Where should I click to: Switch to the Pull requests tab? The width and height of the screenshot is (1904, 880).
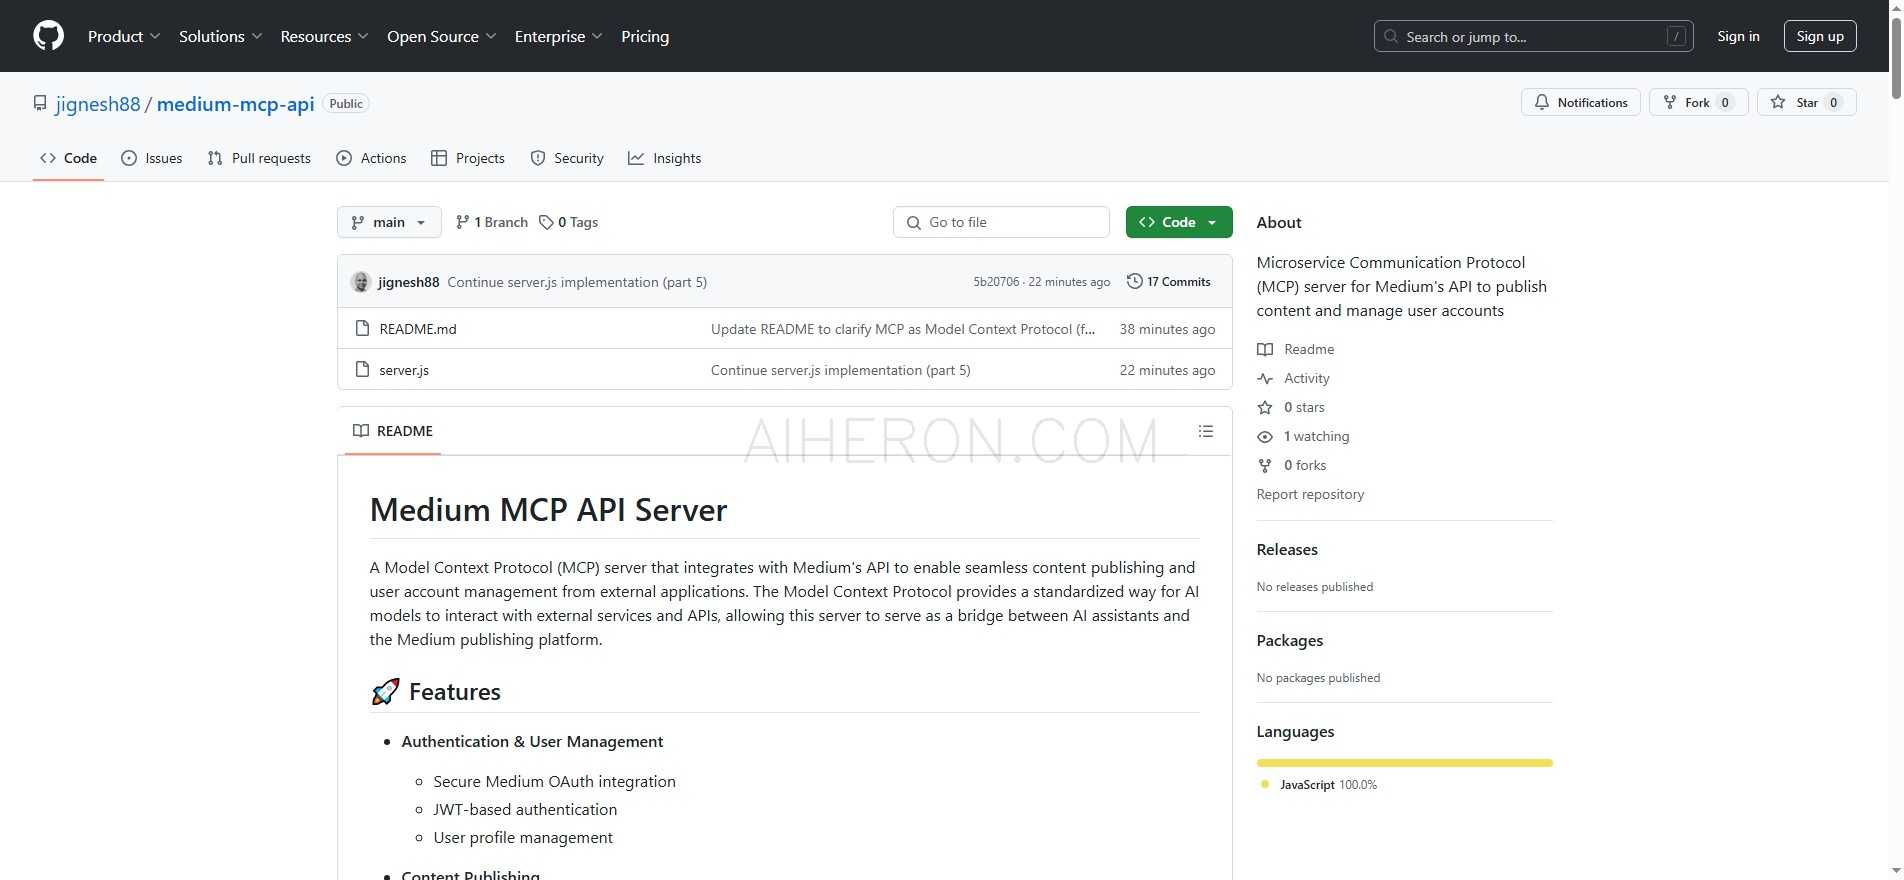[x=259, y=158]
